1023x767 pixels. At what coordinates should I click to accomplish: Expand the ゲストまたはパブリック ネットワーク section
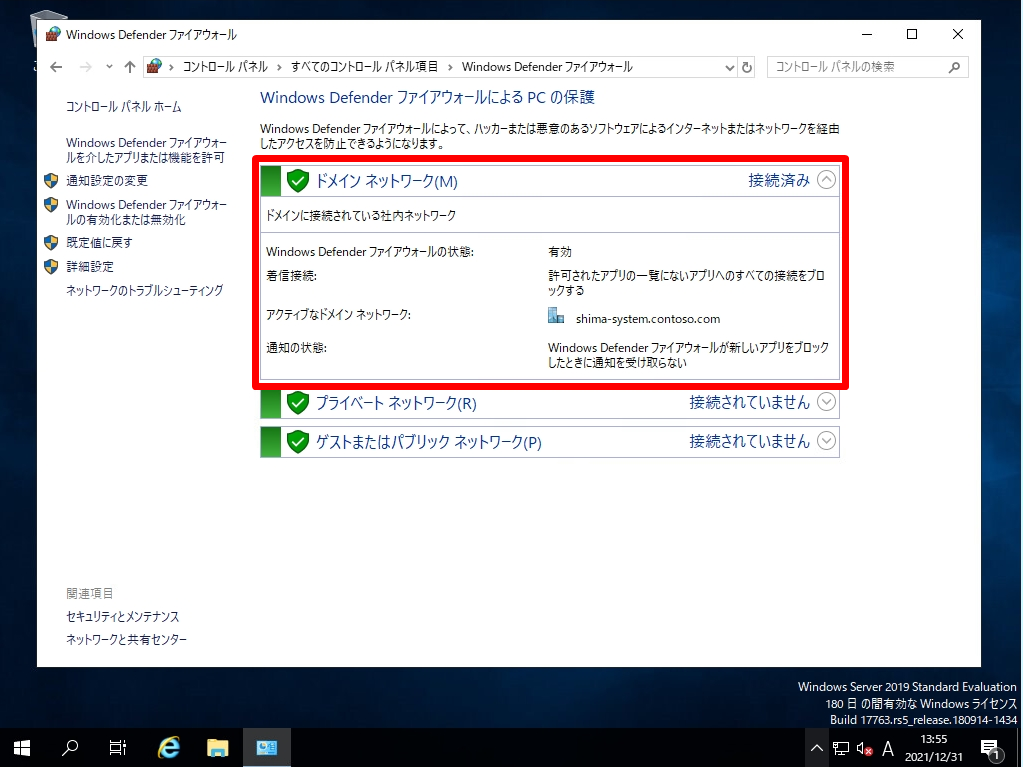(826, 441)
